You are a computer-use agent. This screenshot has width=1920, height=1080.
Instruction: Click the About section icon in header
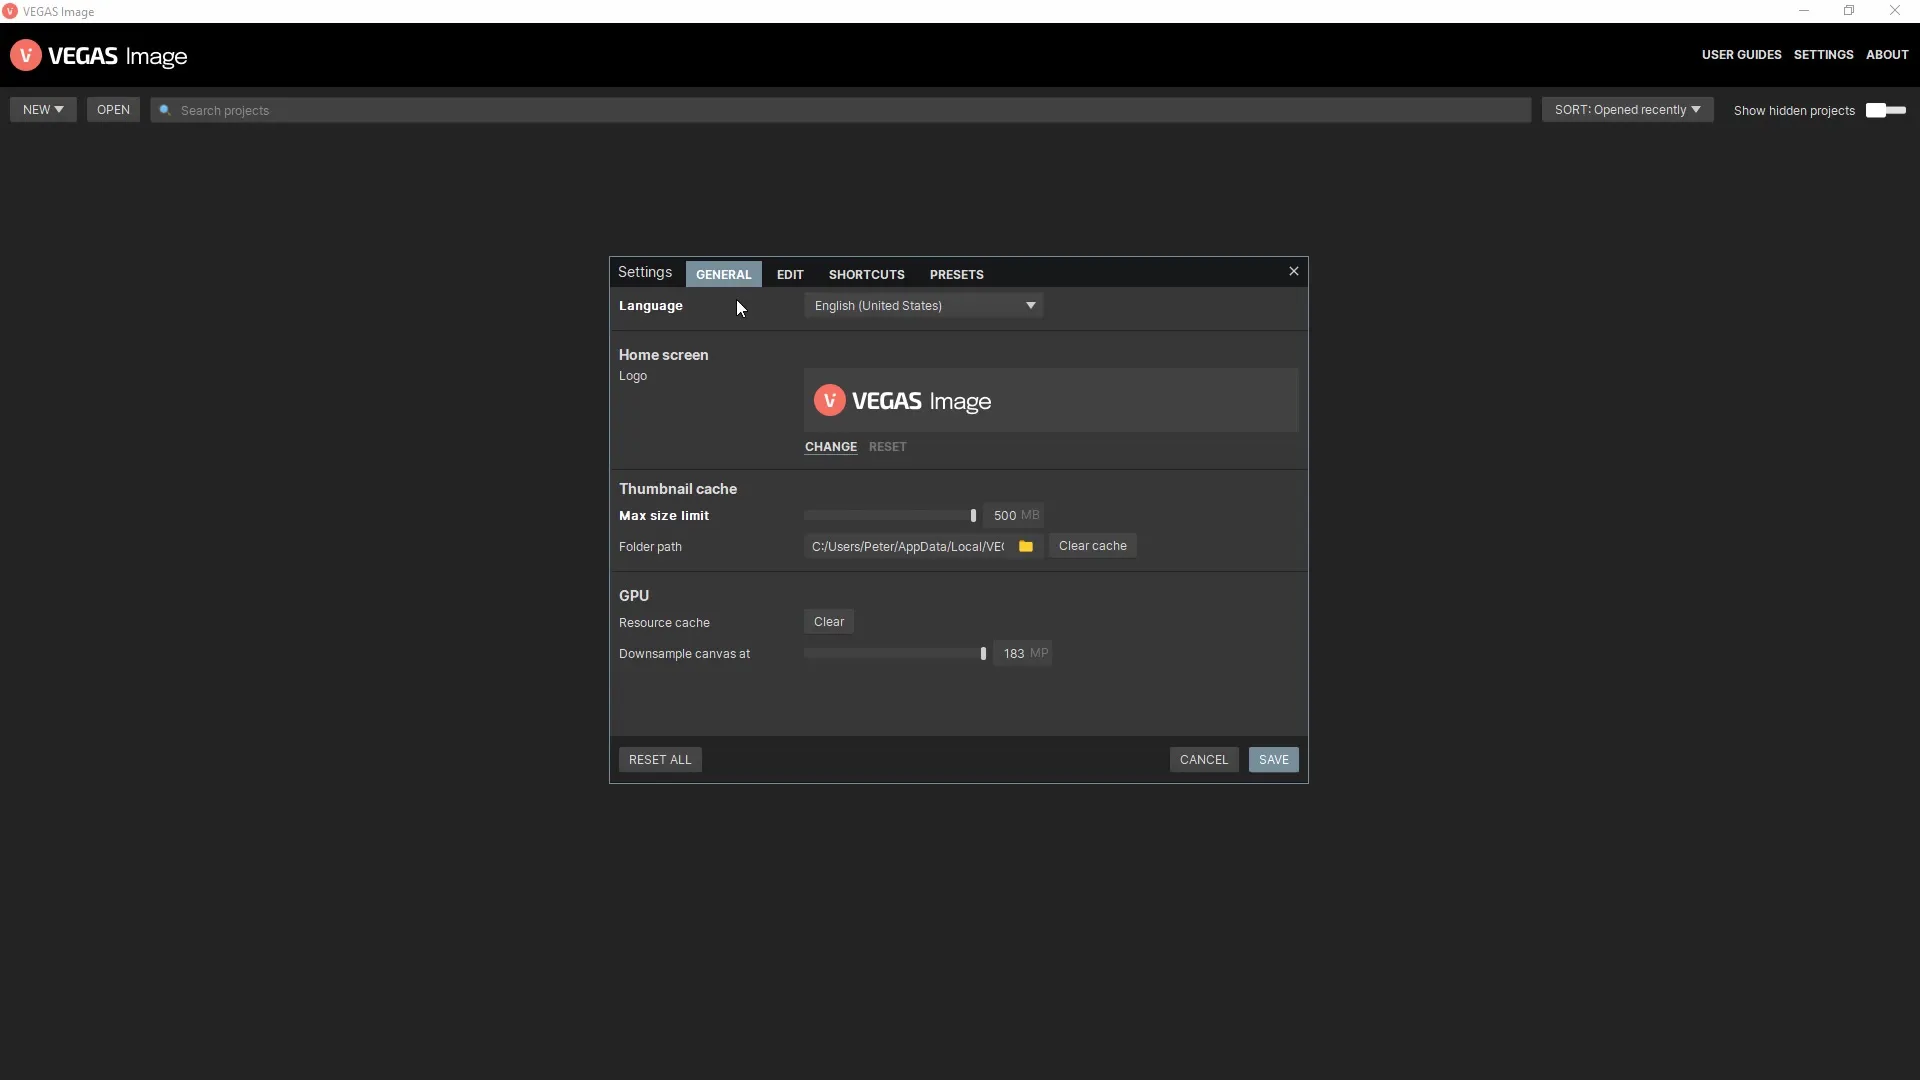coord(1887,55)
